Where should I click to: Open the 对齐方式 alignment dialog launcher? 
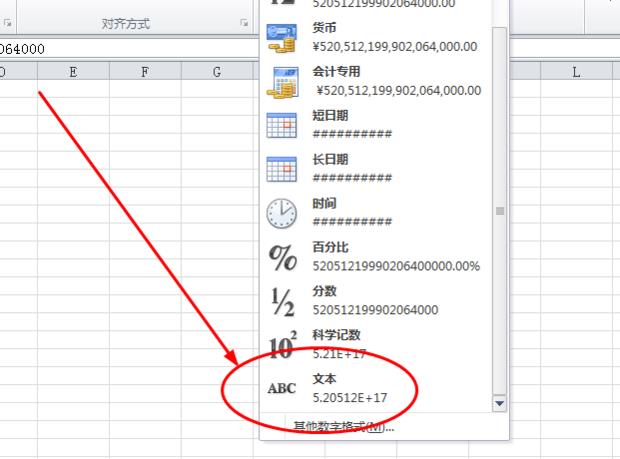tap(243, 23)
